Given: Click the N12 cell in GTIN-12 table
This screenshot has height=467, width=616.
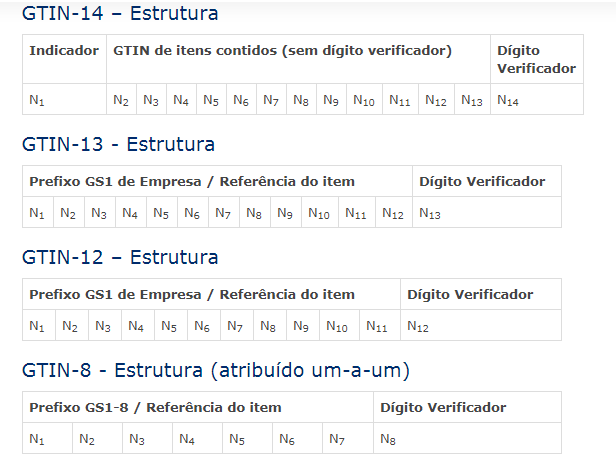Looking at the screenshot, I should 417,326.
